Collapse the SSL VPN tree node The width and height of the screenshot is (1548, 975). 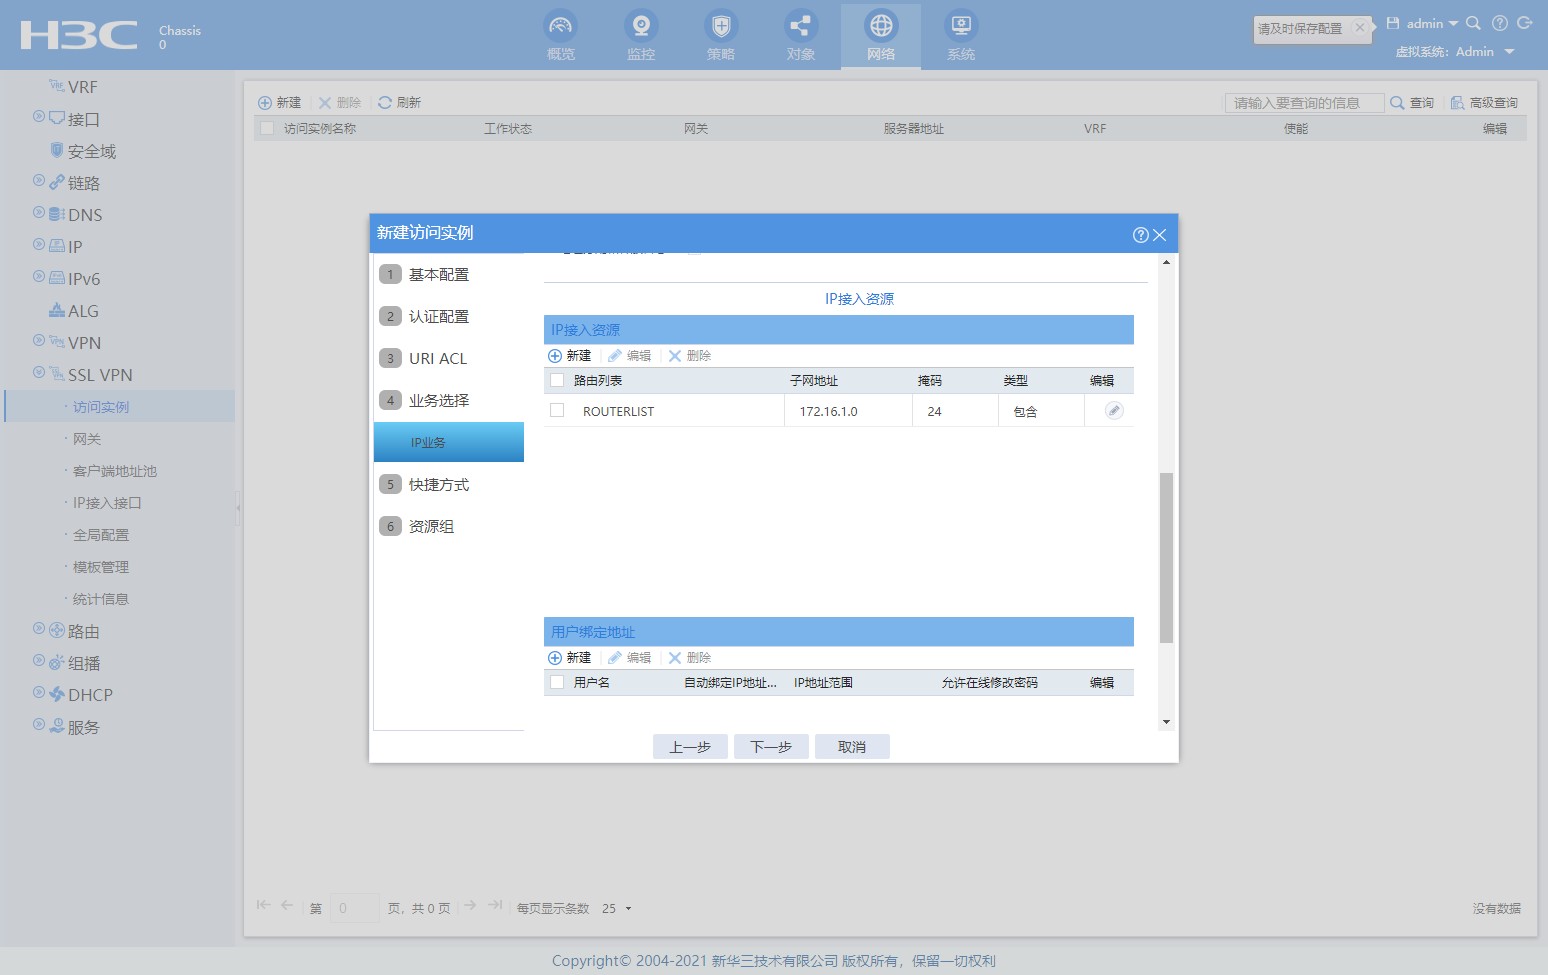tap(39, 373)
